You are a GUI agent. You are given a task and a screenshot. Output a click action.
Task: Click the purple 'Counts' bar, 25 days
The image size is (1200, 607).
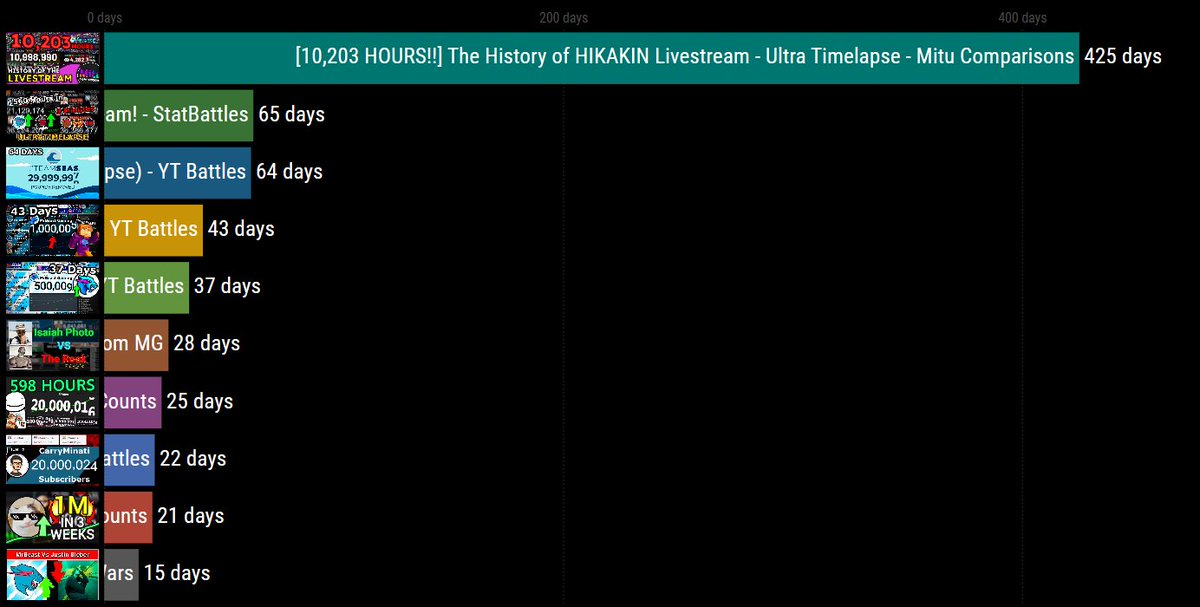click(x=132, y=401)
